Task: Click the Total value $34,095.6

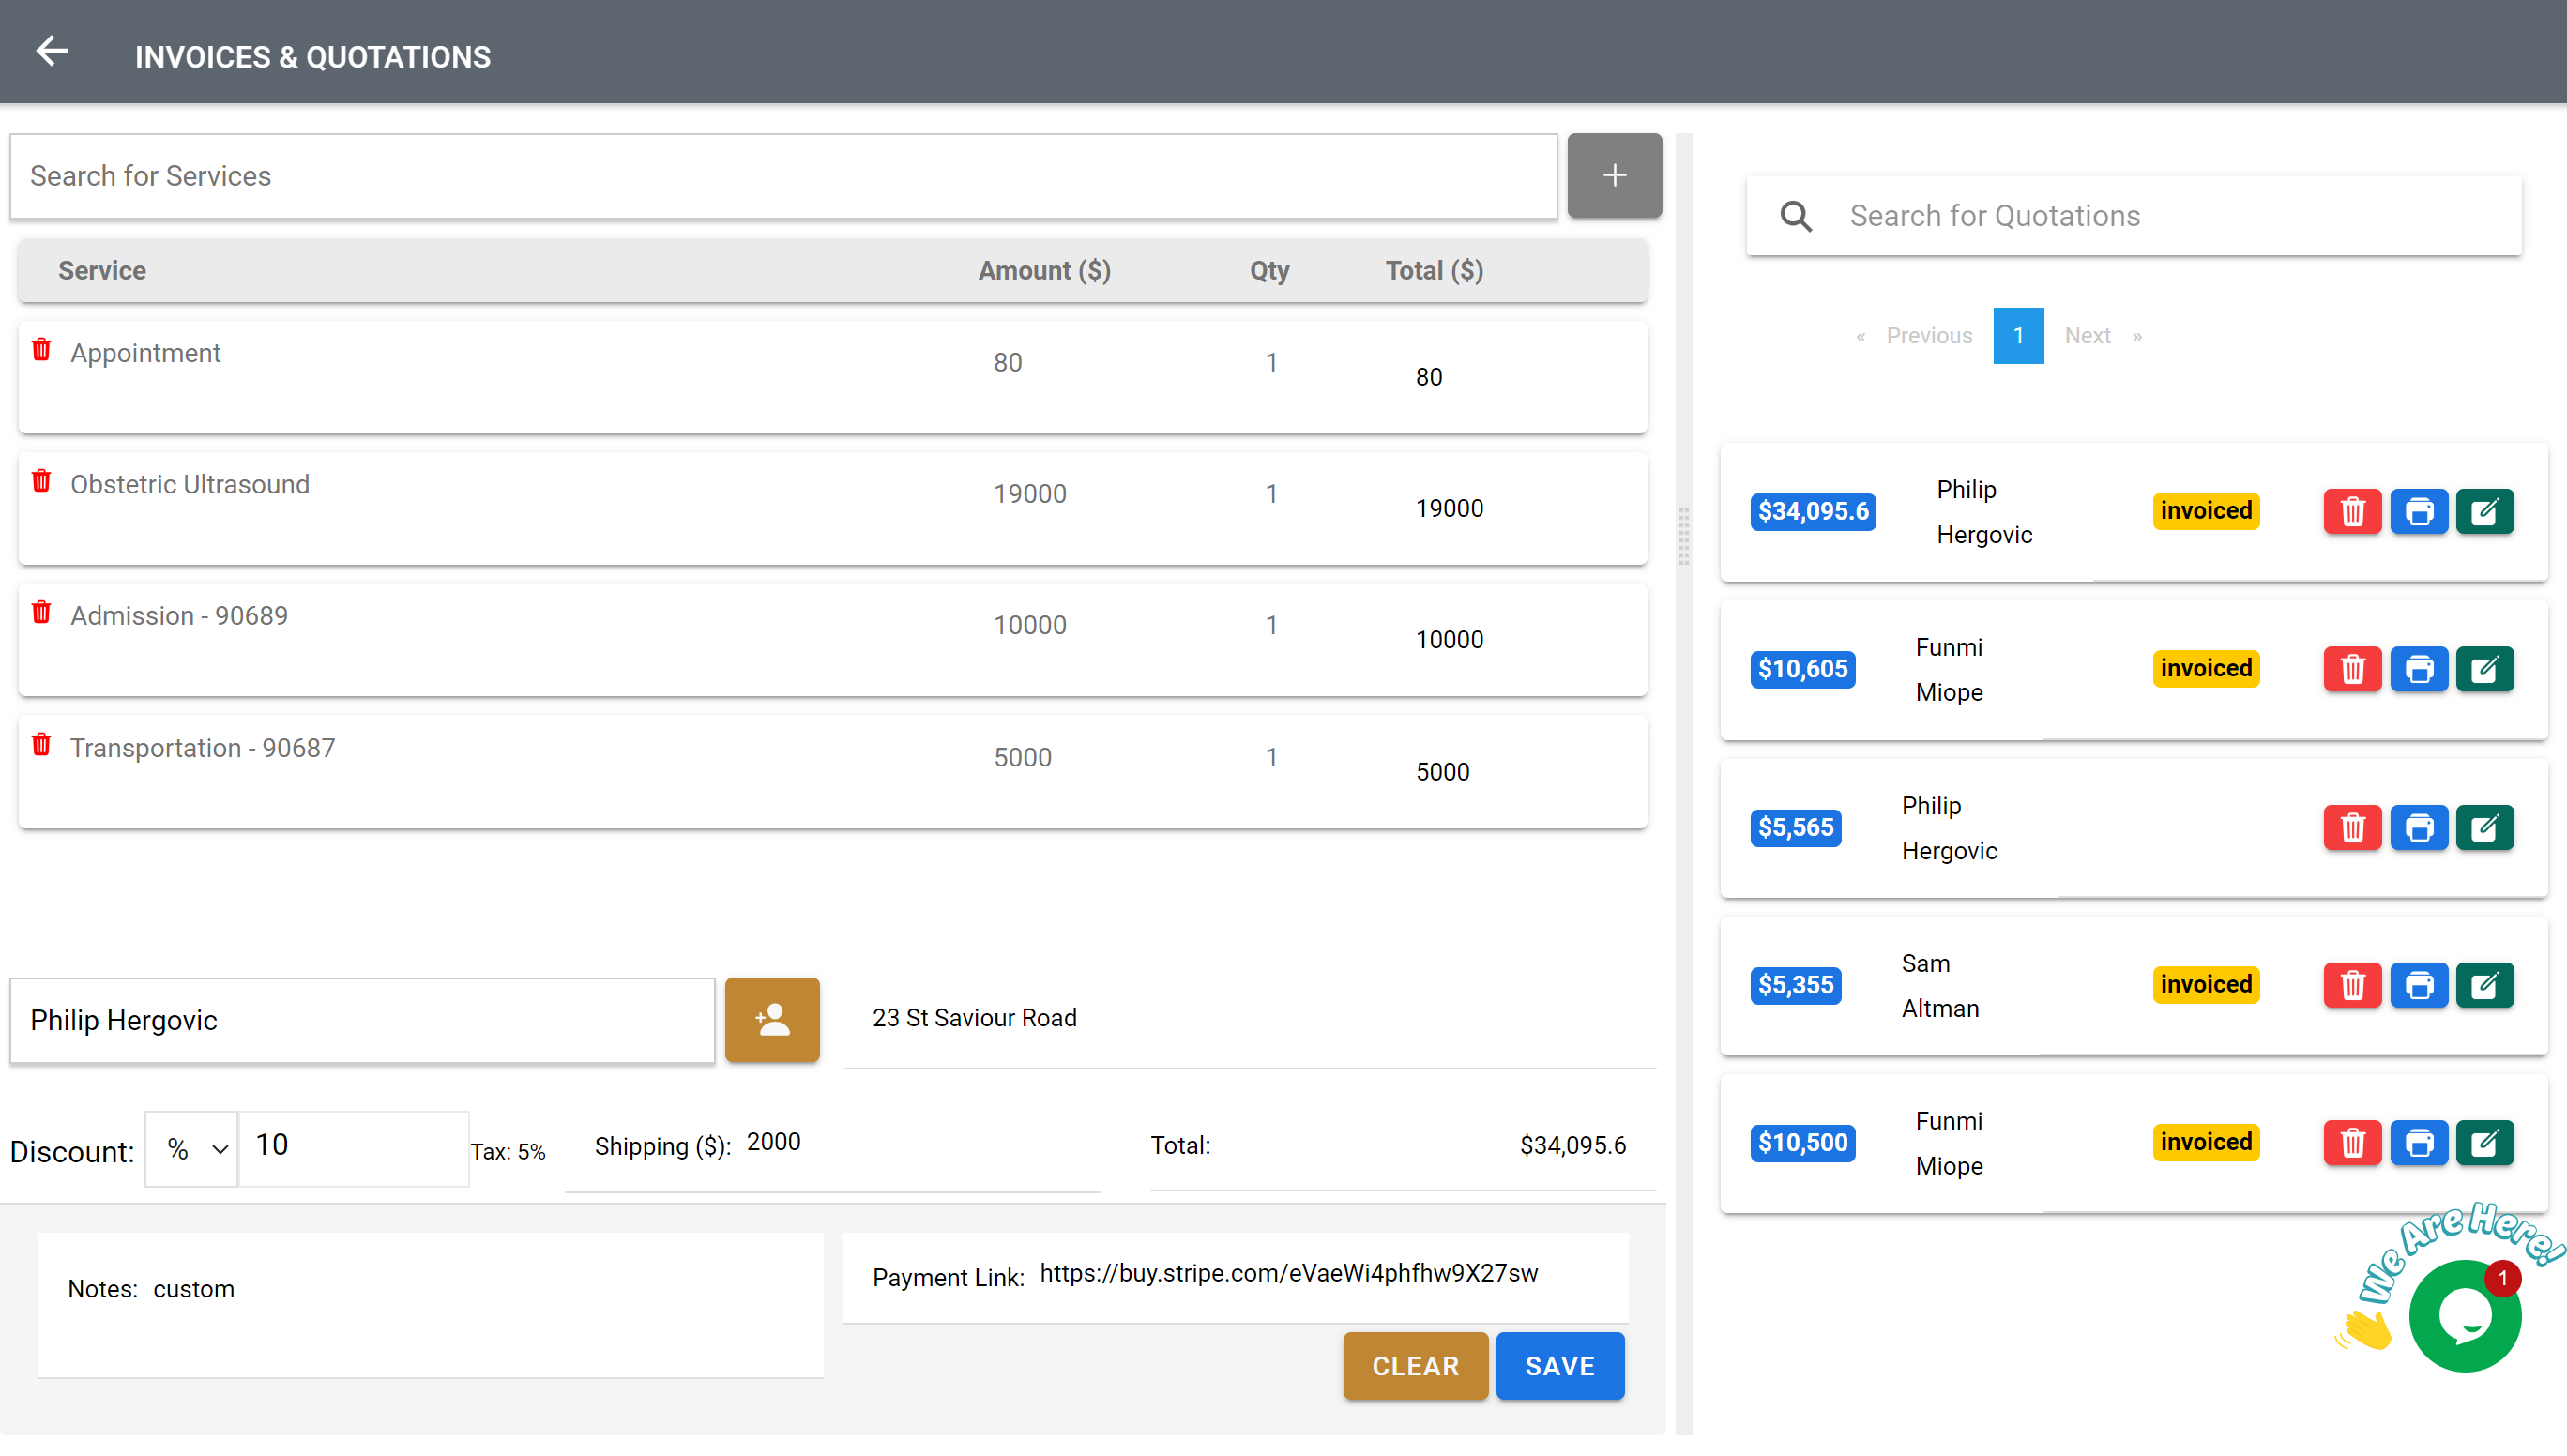Action: pyautogui.click(x=1573, y=1146)
